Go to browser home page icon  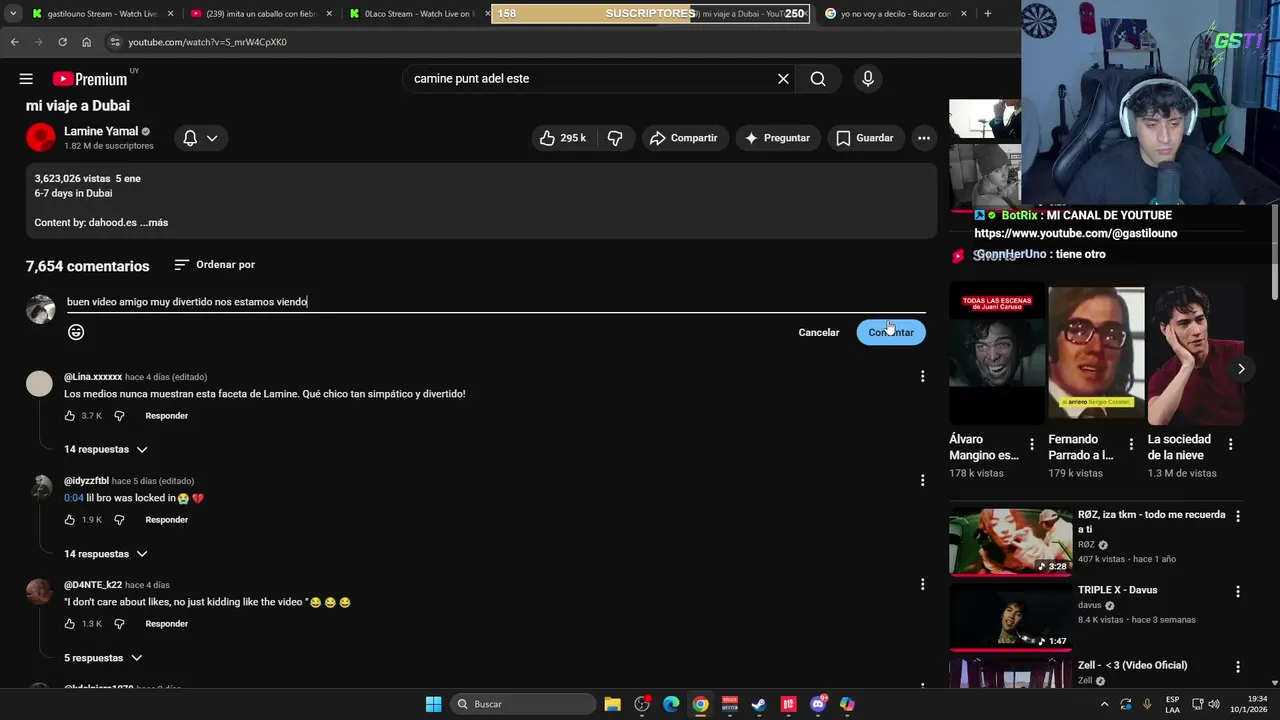pos(86,42)
